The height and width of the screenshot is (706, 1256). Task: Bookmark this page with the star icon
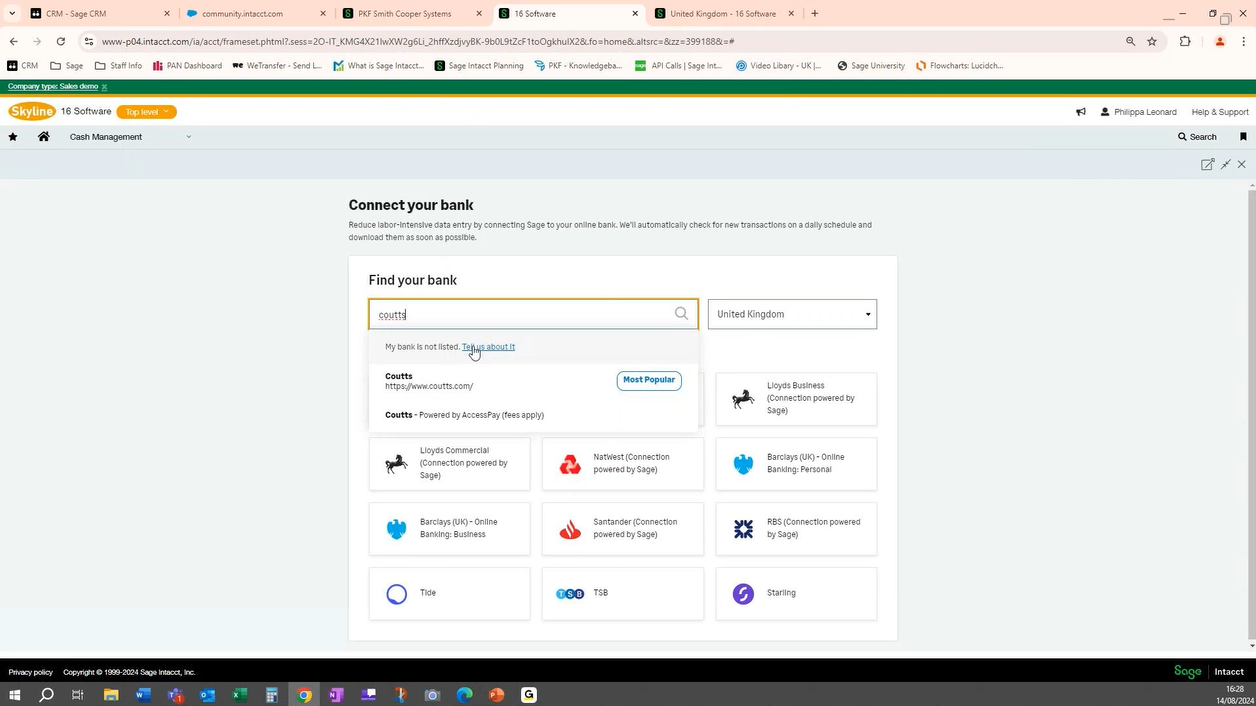(x=1152, y=41)
